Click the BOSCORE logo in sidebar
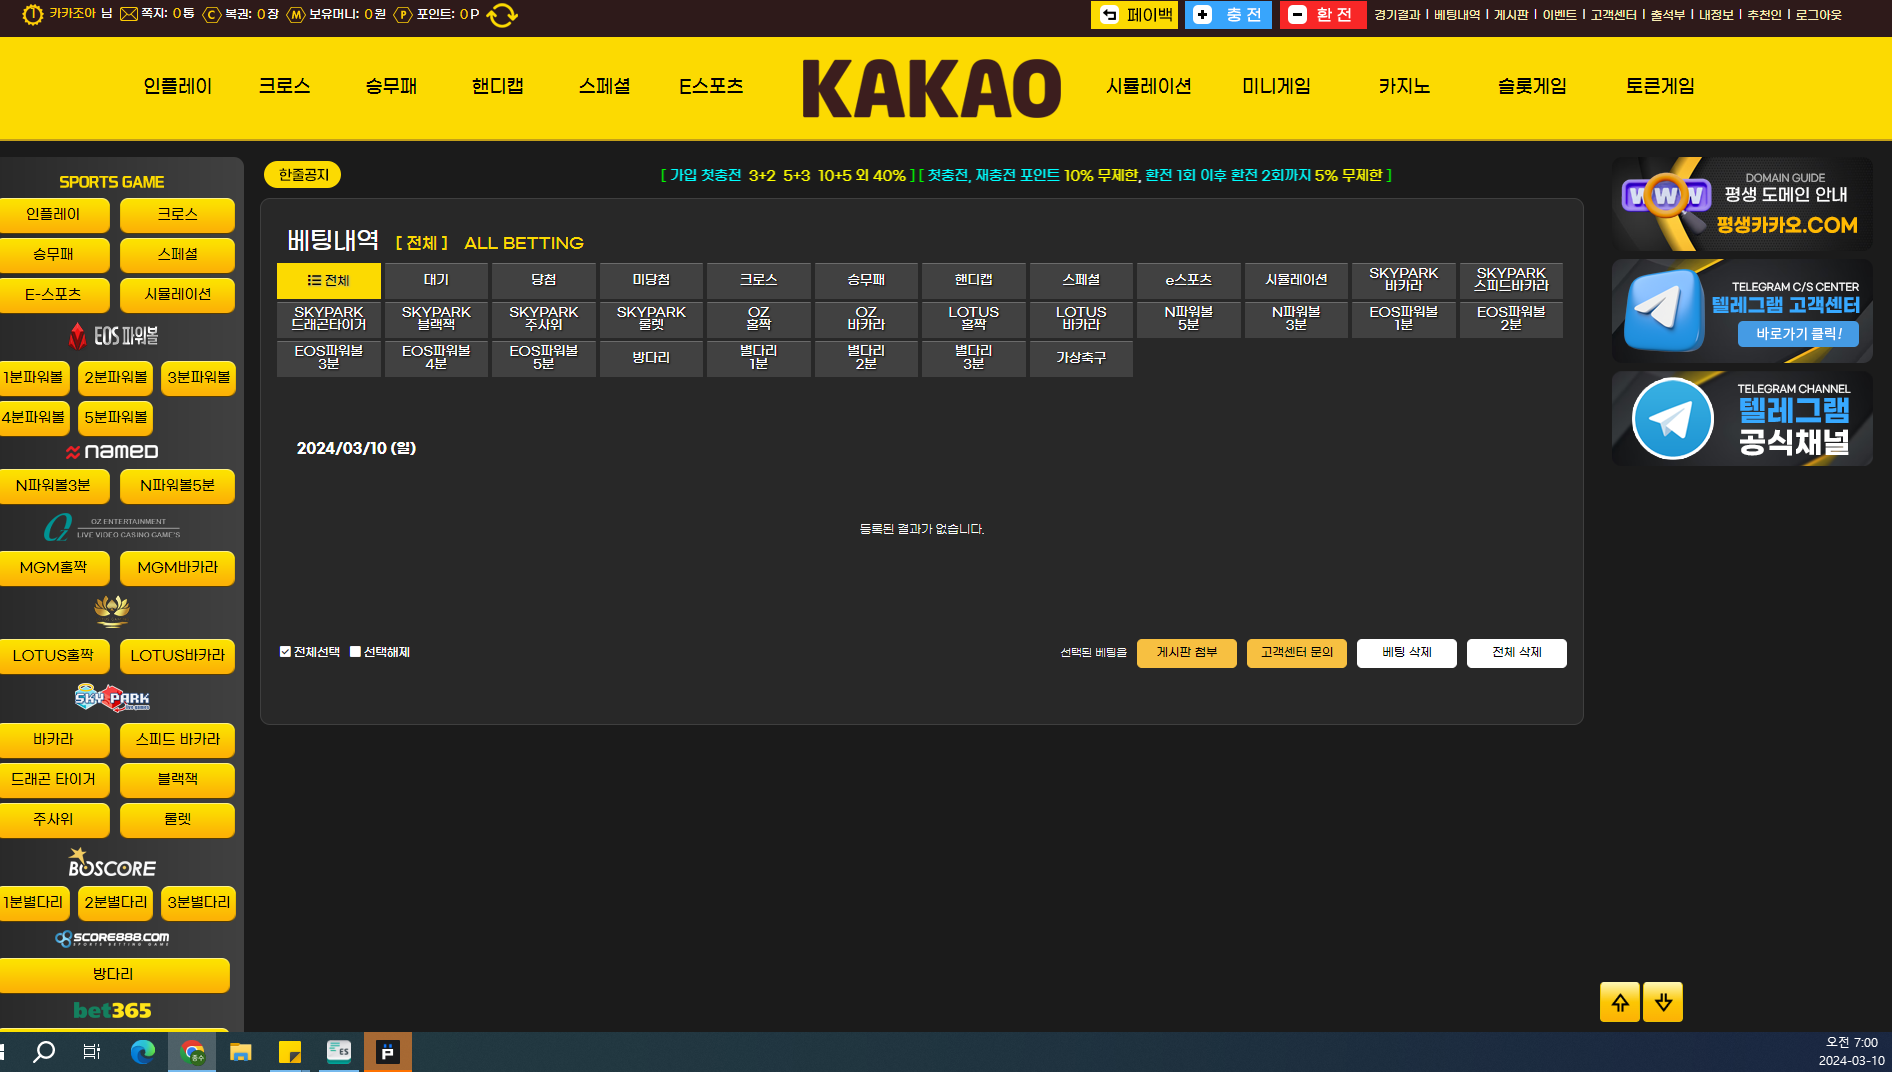The image size is (1892, 1072). pos(112,863)
